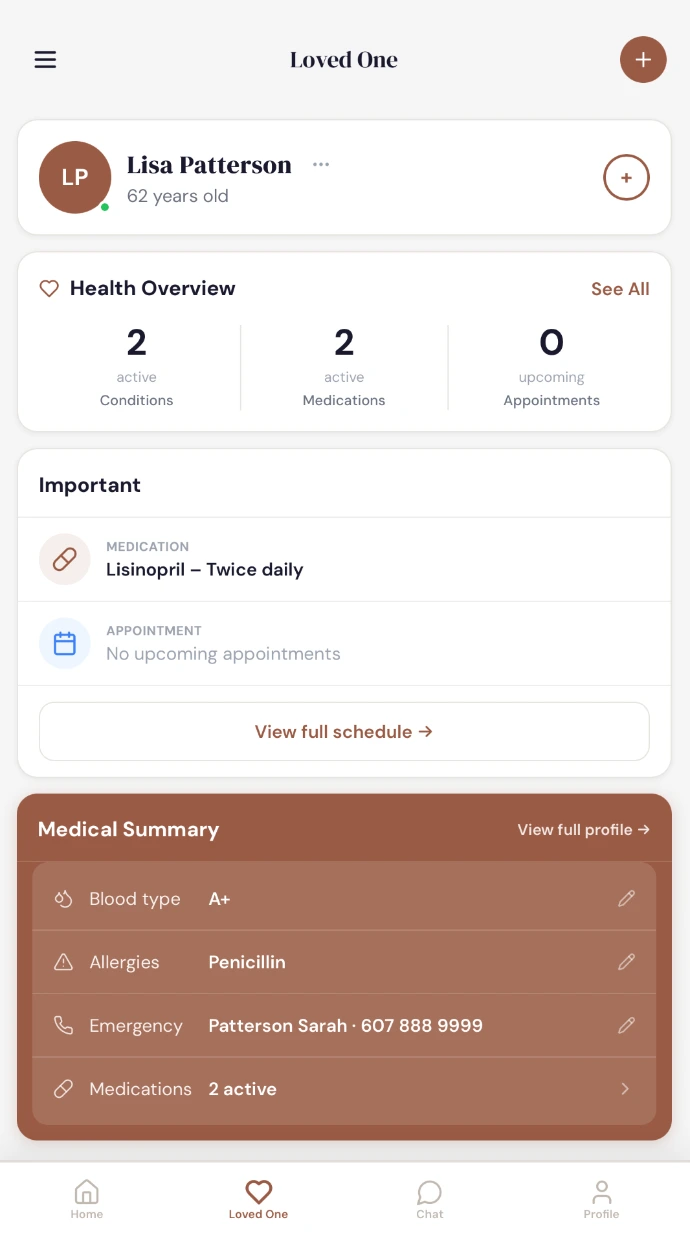Edit the Emergency contact entry

pos(626,1025)
